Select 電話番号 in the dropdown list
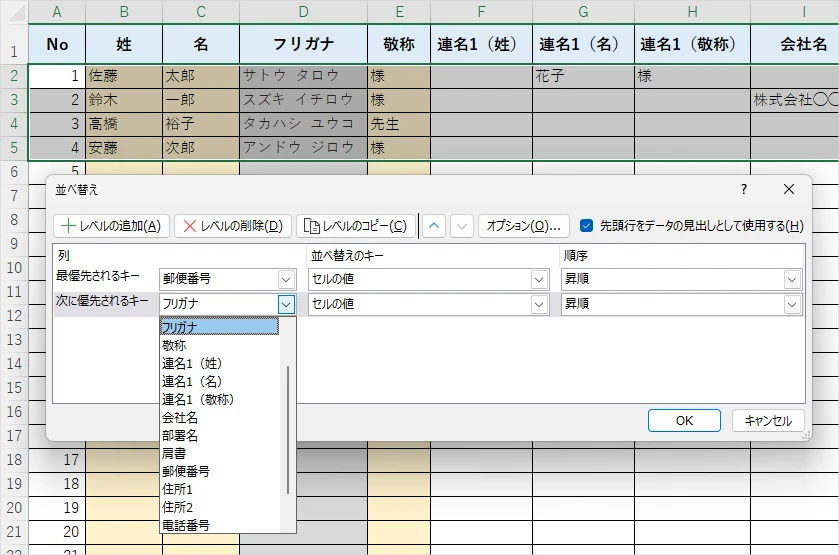The width and height of the screenshot is (839, 555). click(x=219, y=525)
